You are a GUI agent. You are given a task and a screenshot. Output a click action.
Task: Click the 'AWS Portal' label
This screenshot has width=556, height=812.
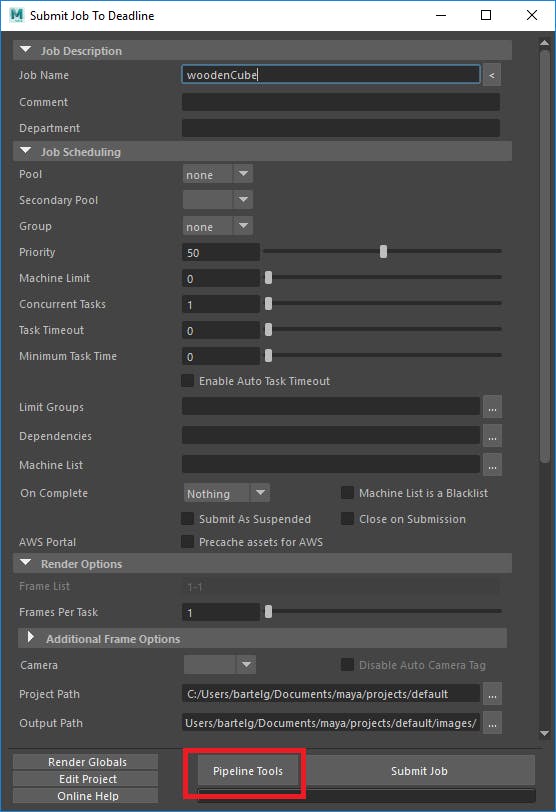click(48, 542)
